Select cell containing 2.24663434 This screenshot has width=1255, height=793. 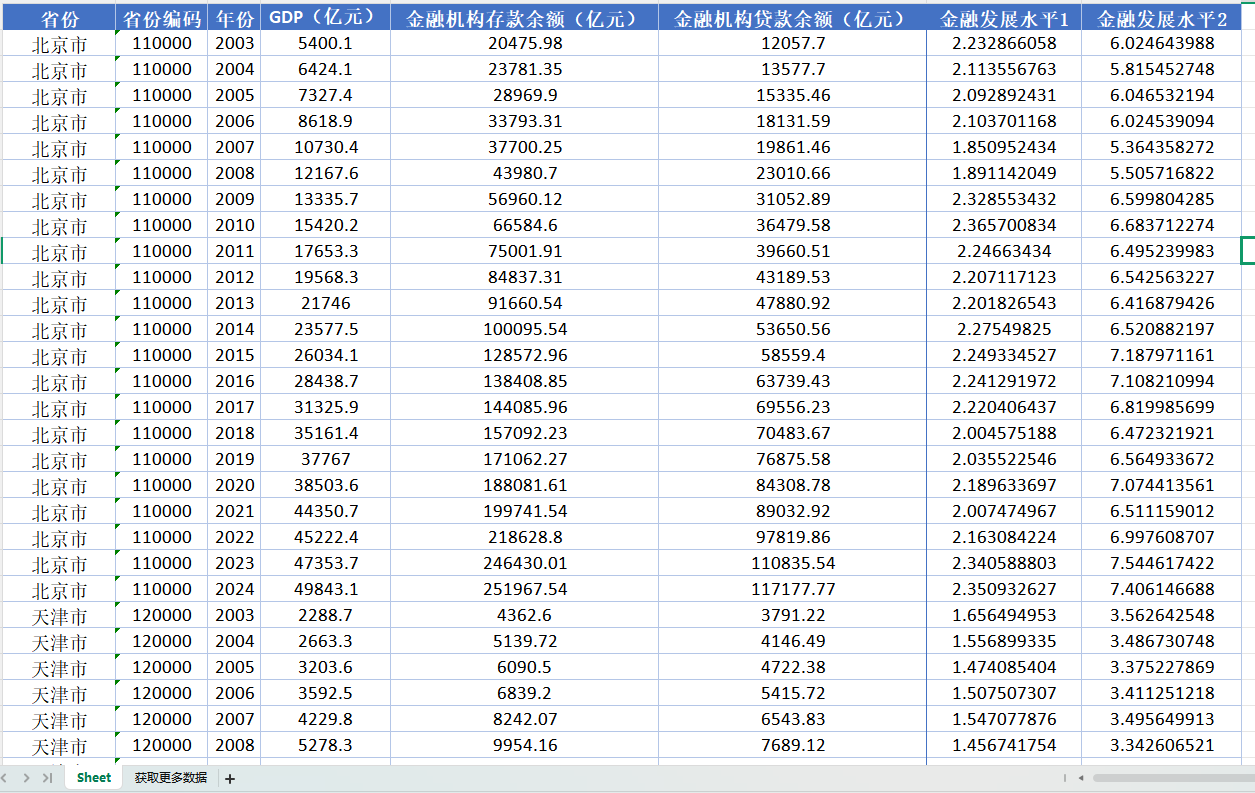[x=1004, y=252]
